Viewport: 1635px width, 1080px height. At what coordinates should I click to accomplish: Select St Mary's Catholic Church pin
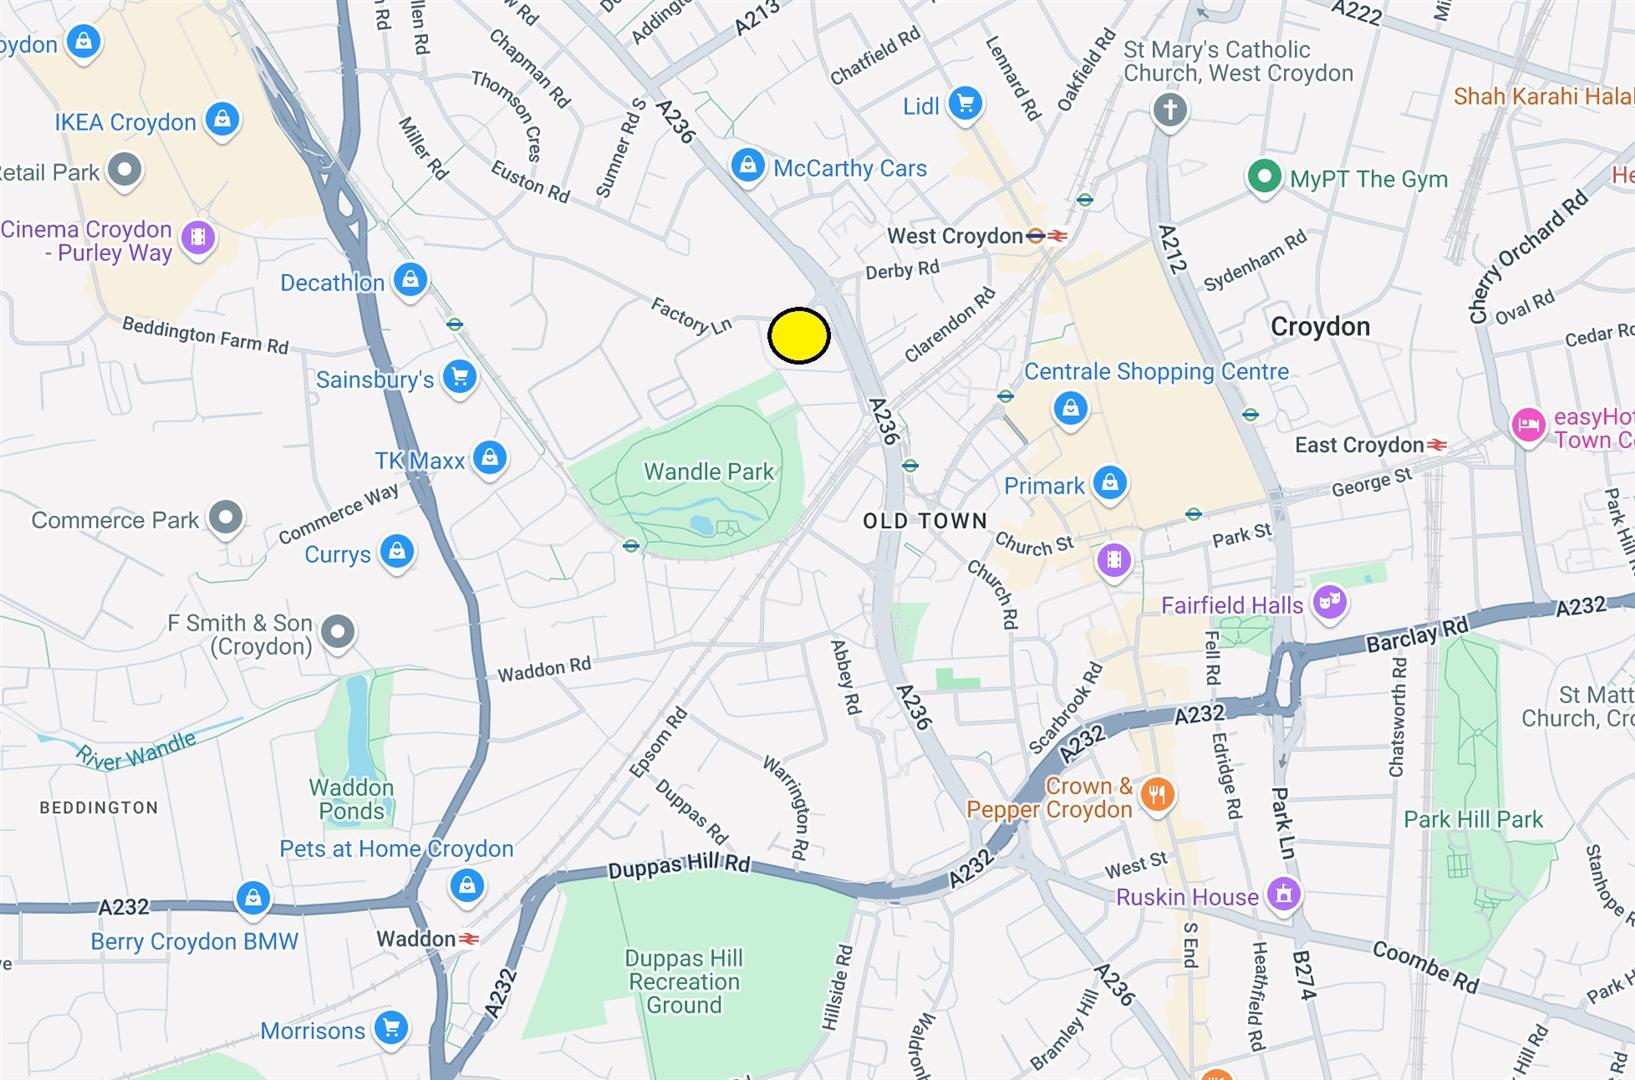(x=1170, y=110)
